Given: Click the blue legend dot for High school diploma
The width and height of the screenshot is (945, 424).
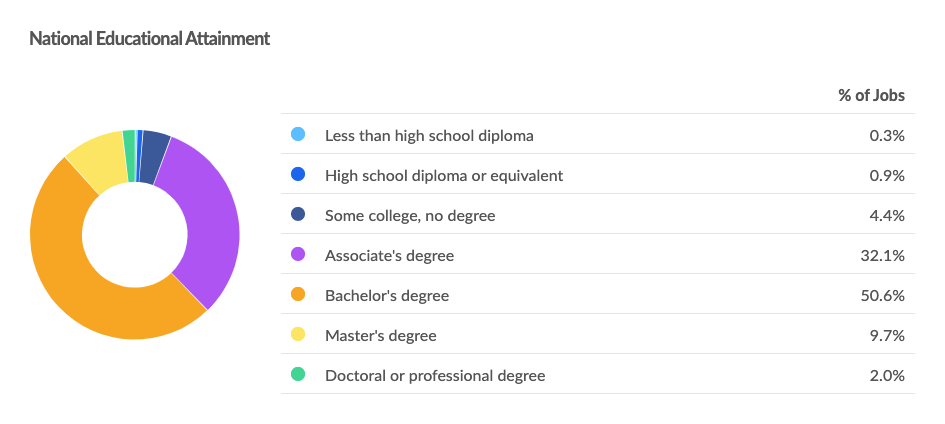Looking at the screenshot, I should [298, 175].
